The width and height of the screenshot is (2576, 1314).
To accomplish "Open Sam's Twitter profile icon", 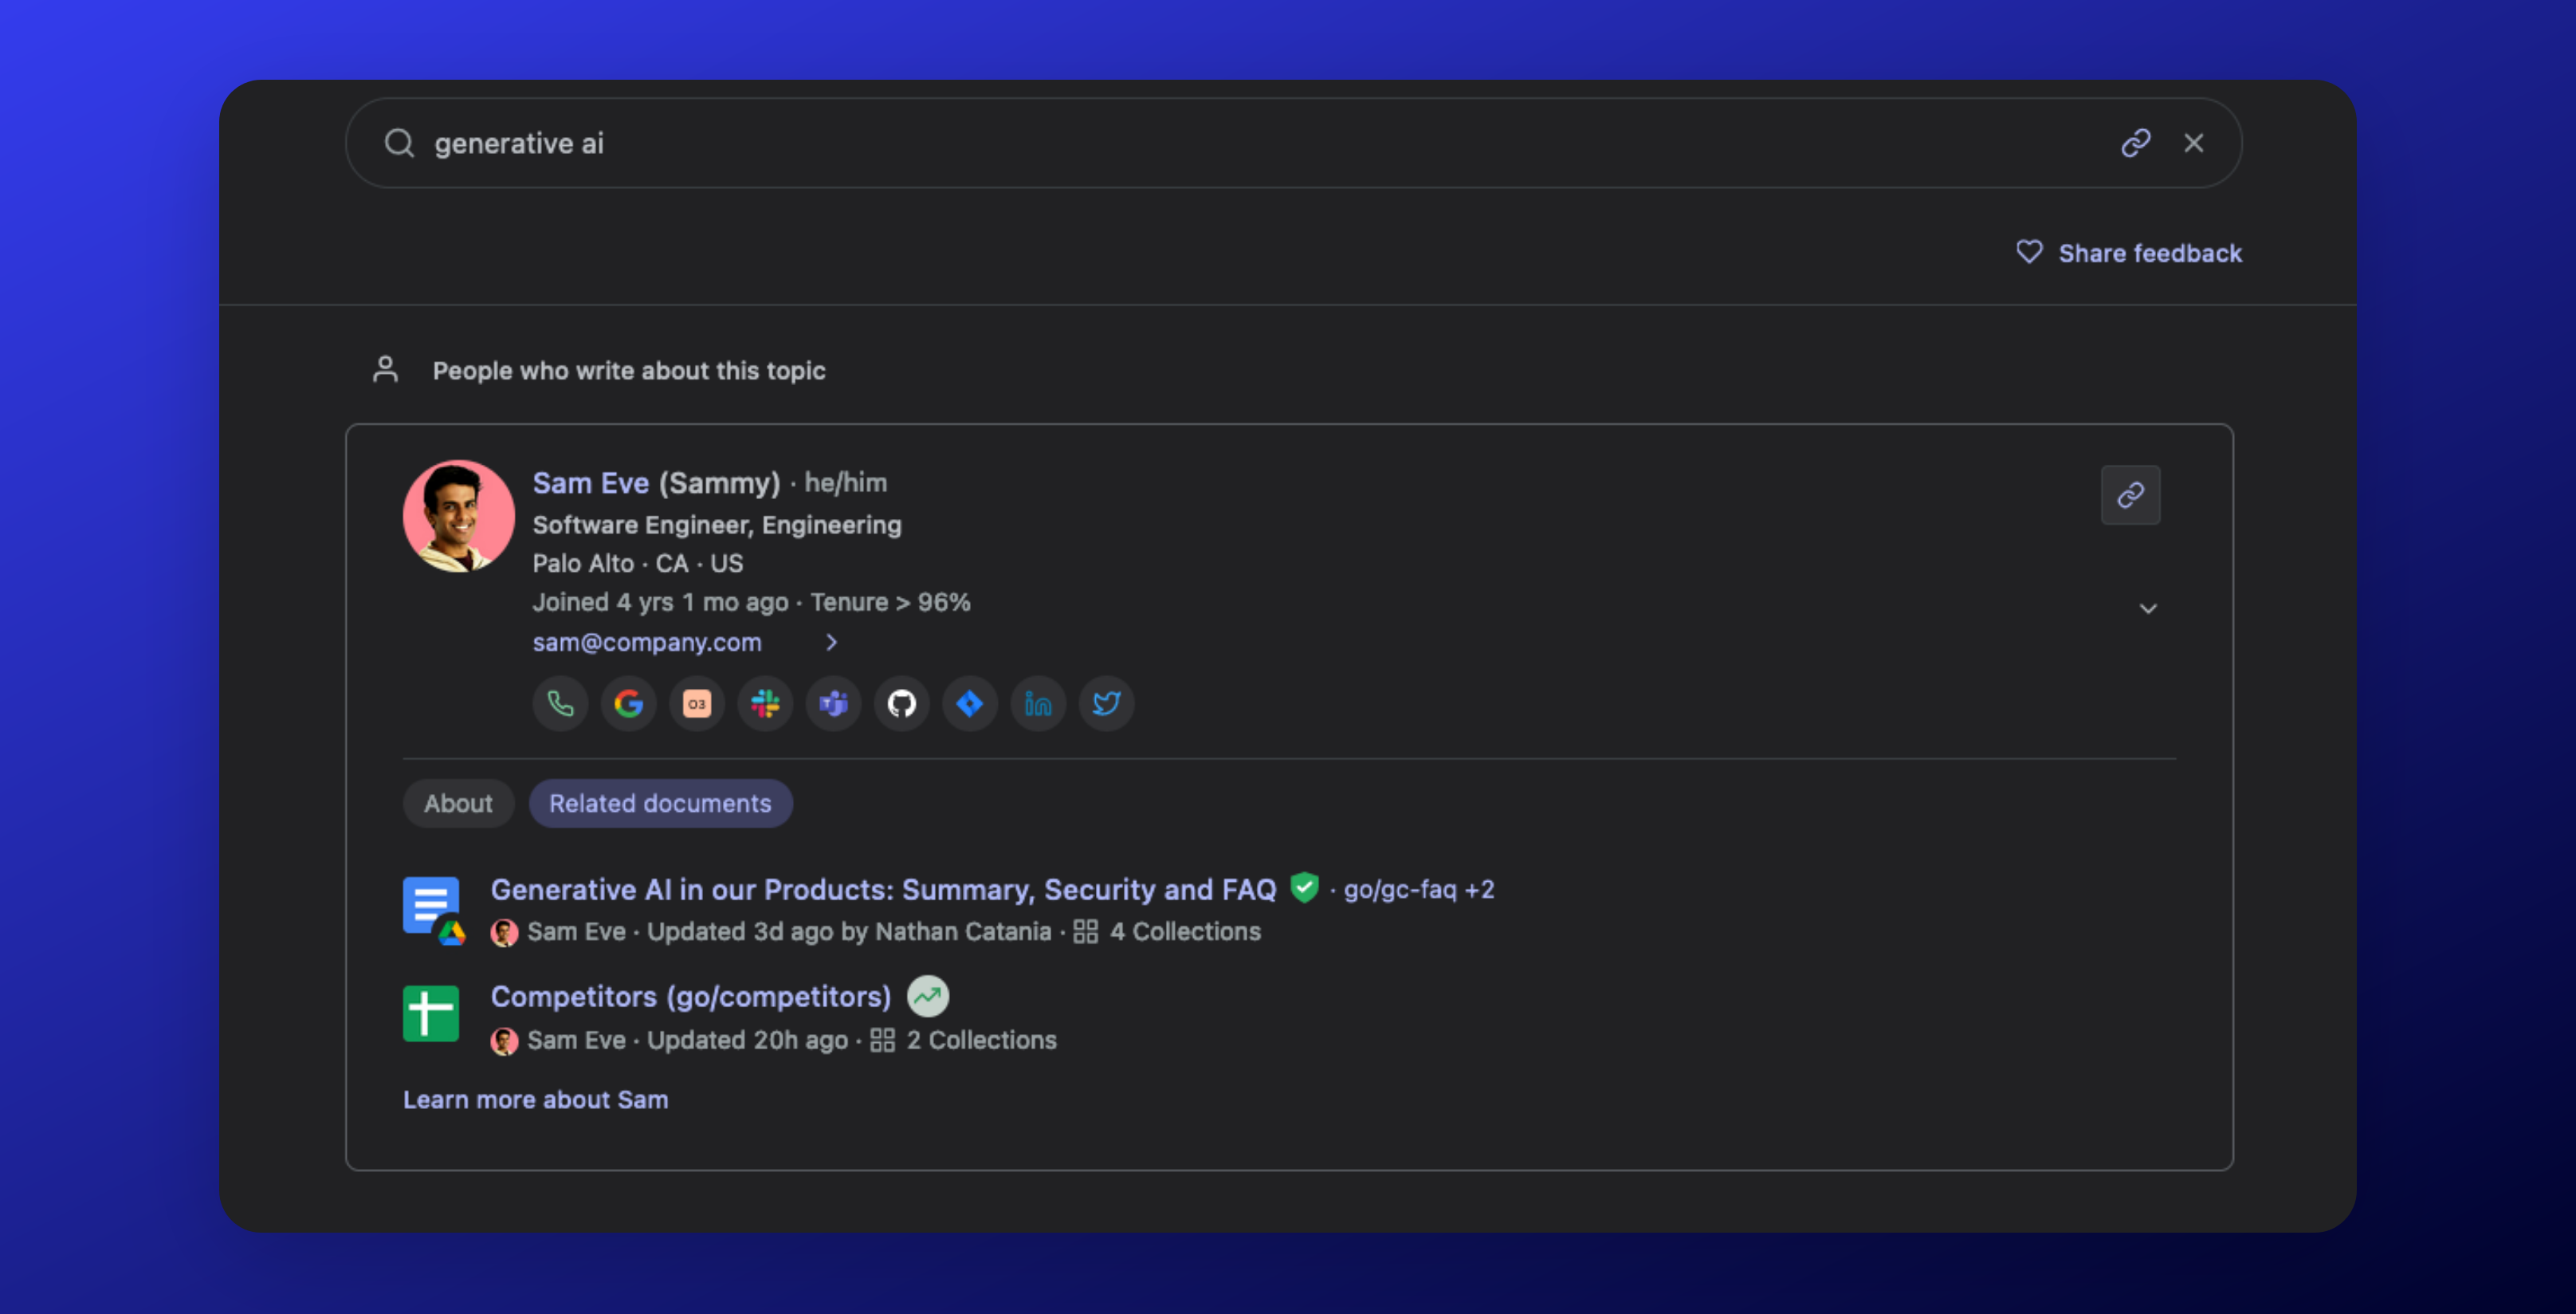I will coord(1106,703).
